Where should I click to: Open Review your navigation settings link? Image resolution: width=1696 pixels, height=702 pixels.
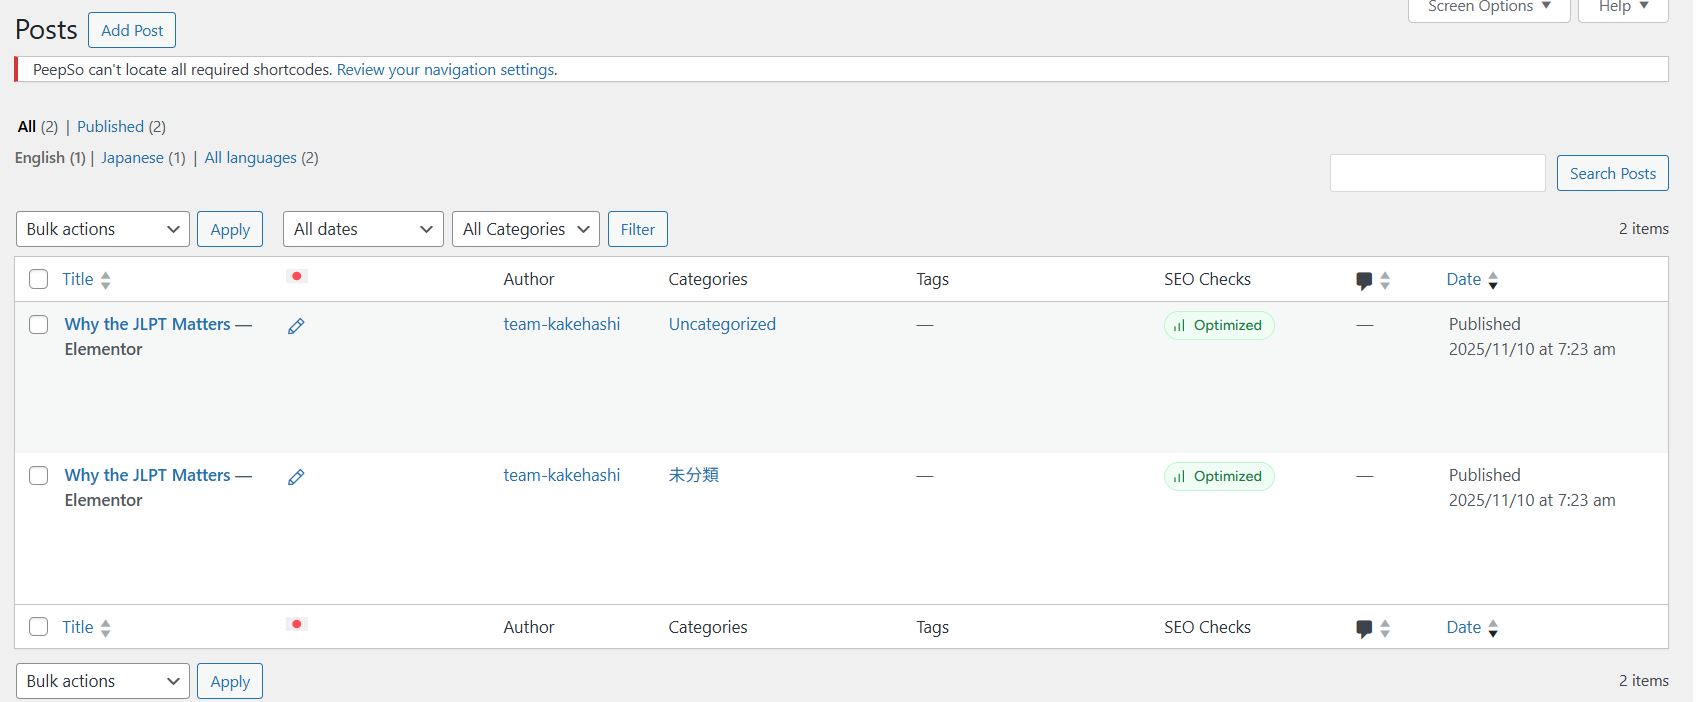(446, 70)
